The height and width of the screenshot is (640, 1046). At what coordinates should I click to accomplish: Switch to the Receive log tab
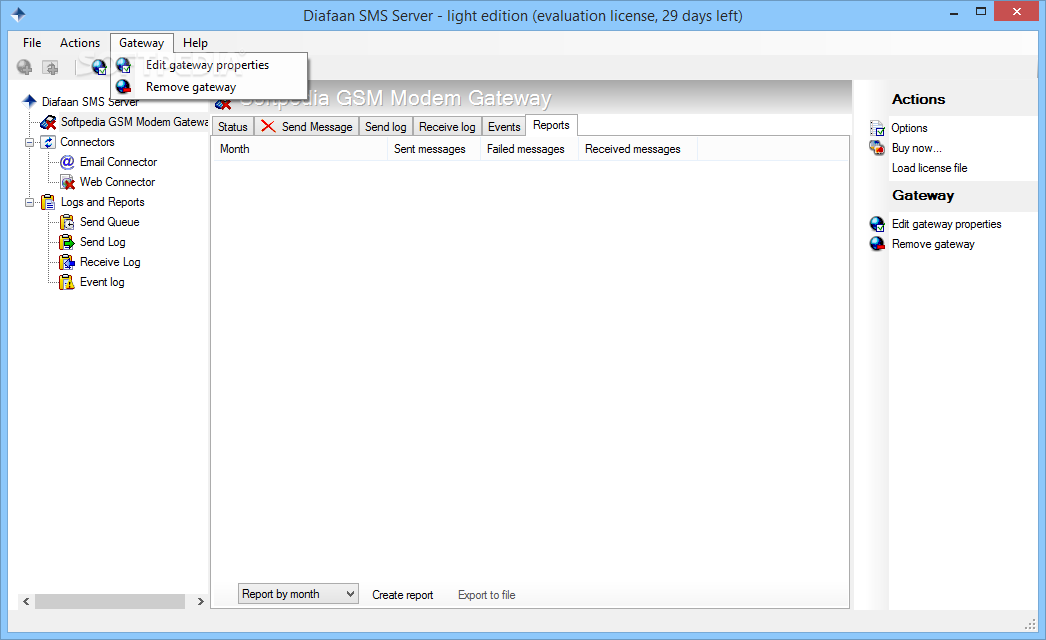point(447,127)
